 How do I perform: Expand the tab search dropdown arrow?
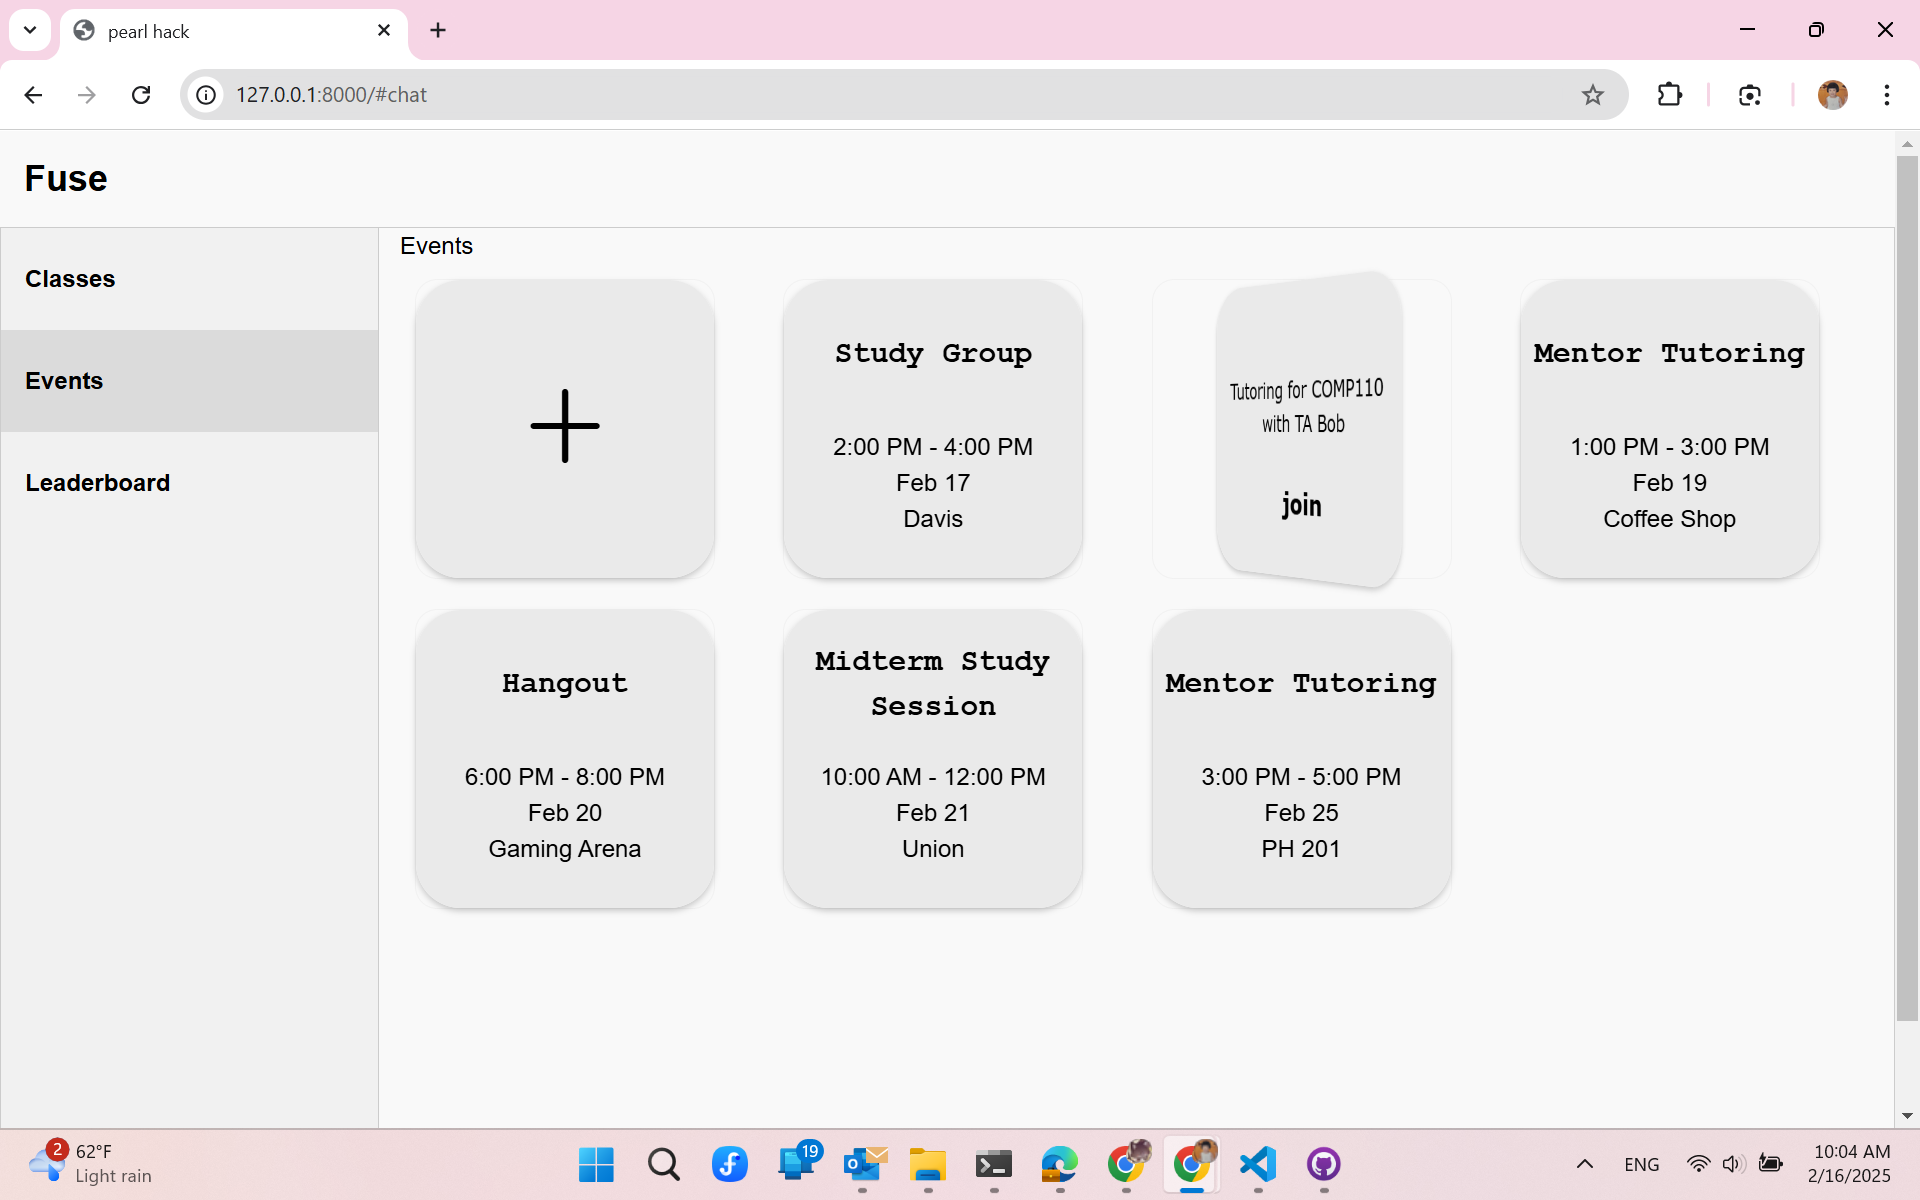30,30
